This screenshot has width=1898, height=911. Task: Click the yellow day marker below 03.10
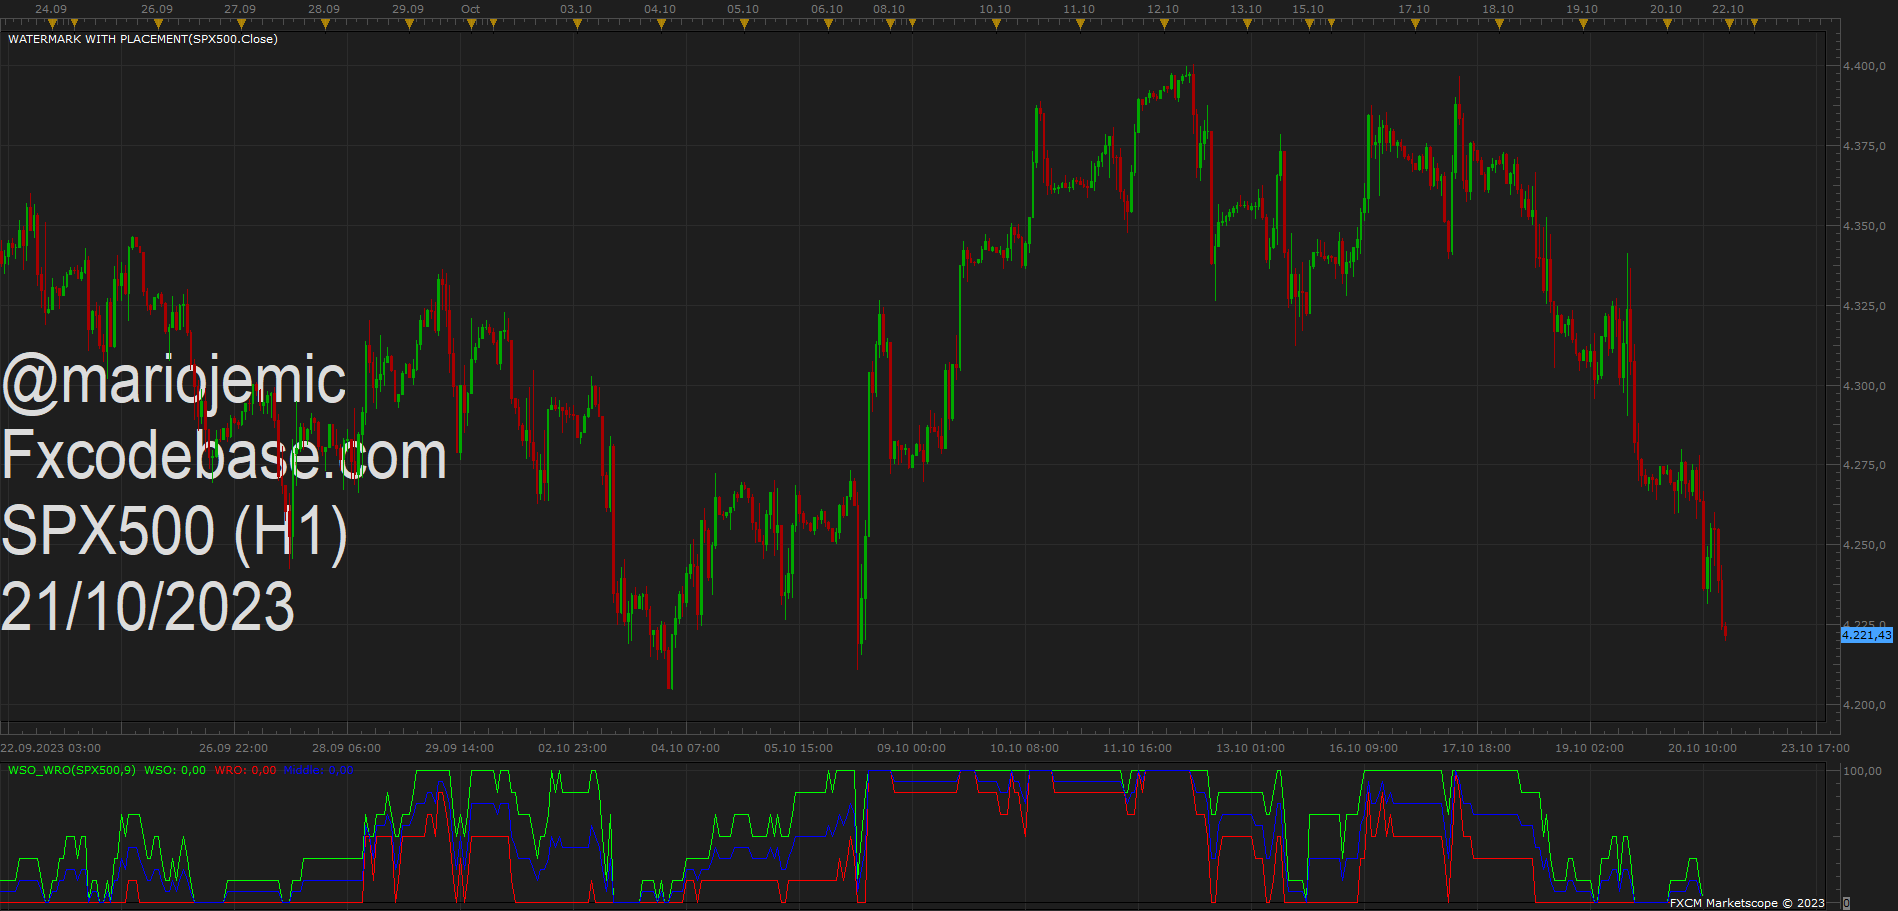point(577,24)
